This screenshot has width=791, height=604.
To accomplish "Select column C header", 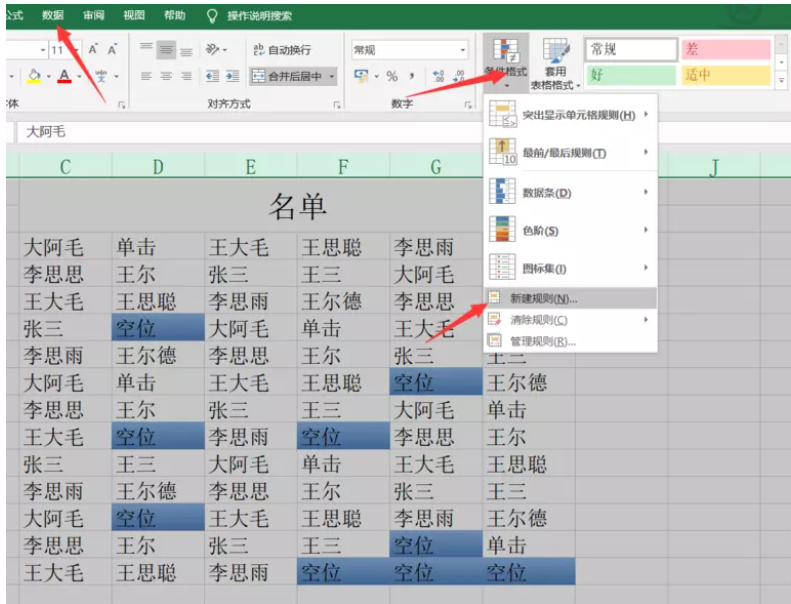I will (66, 167).
